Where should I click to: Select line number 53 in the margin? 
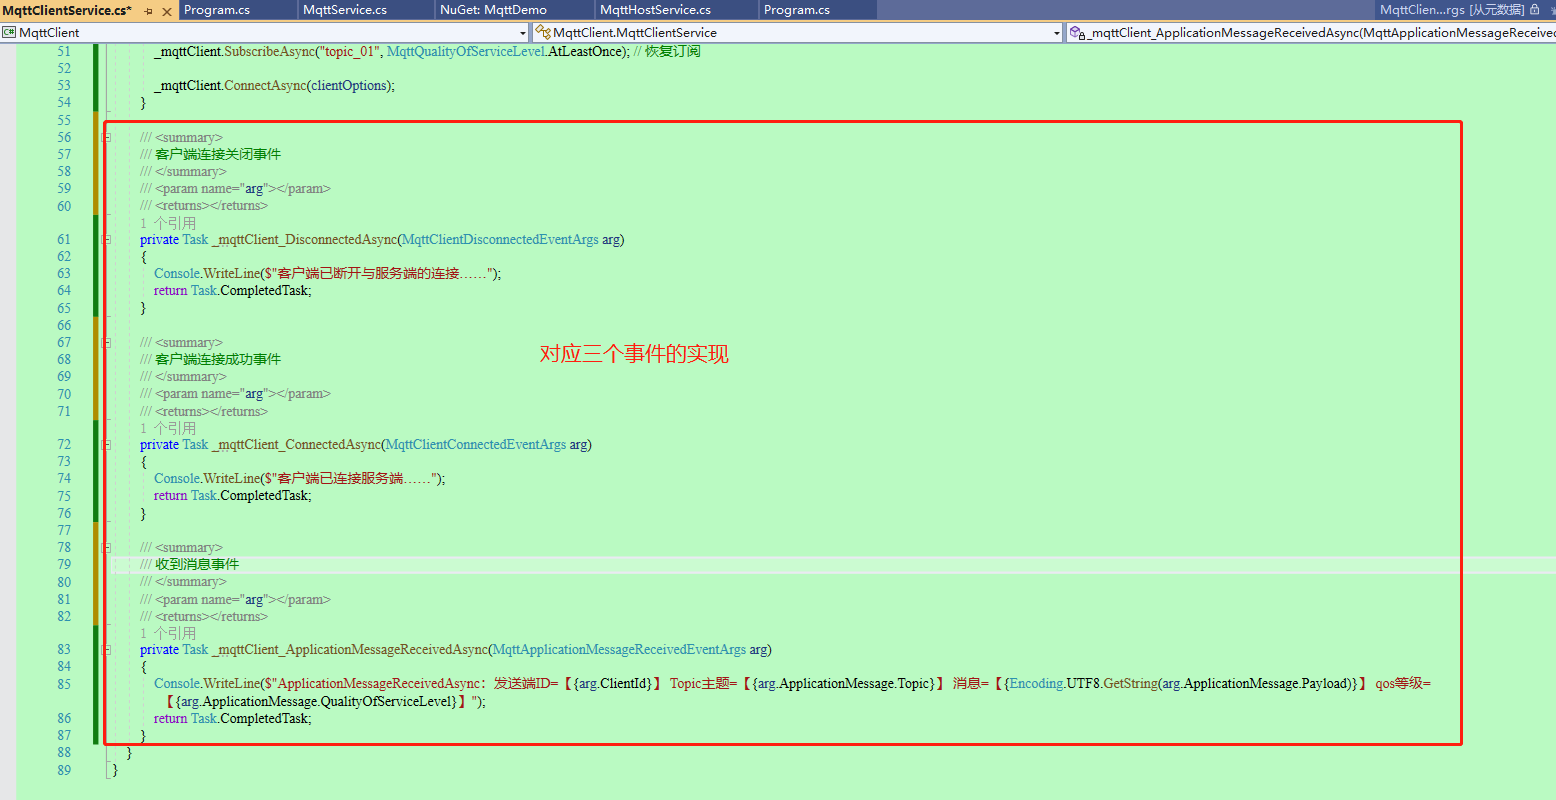pyautogui.click(x=64, y=86)
